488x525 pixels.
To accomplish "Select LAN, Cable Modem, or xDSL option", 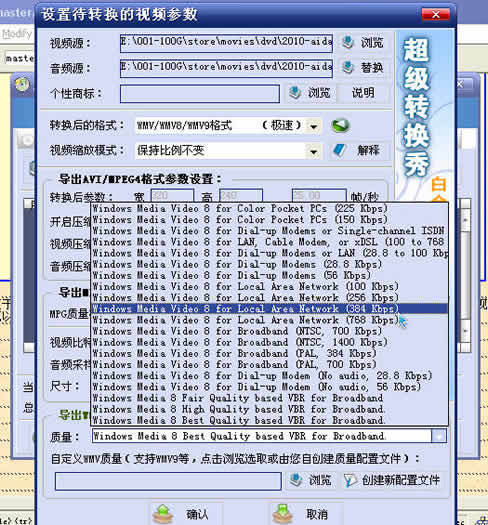I will [x=270, y=242].
